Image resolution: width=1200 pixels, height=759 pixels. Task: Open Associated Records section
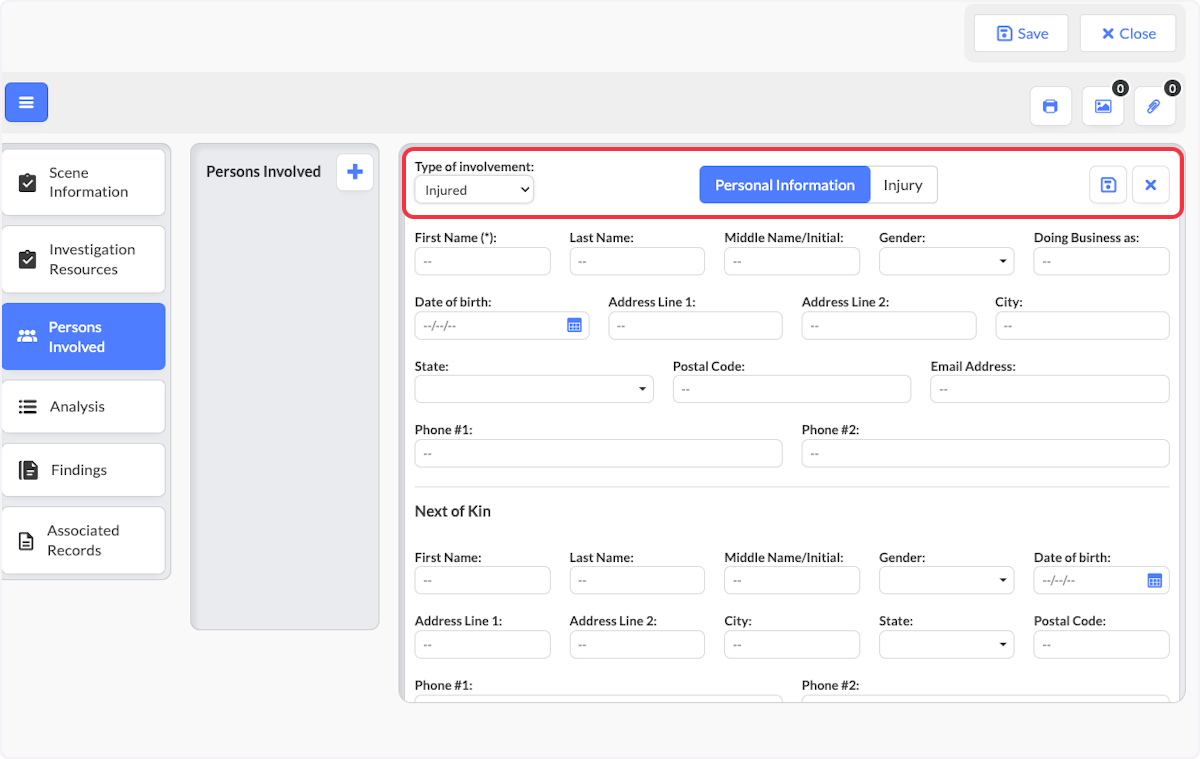[83, 540]
